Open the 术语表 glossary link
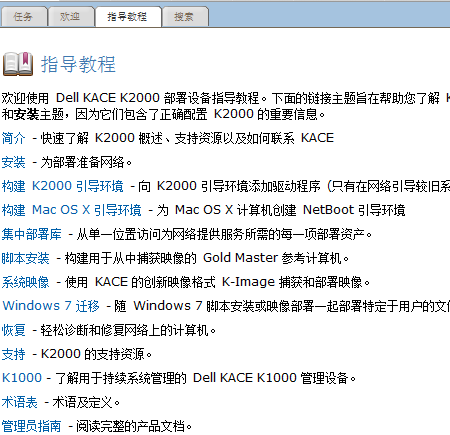 [20, 402]
